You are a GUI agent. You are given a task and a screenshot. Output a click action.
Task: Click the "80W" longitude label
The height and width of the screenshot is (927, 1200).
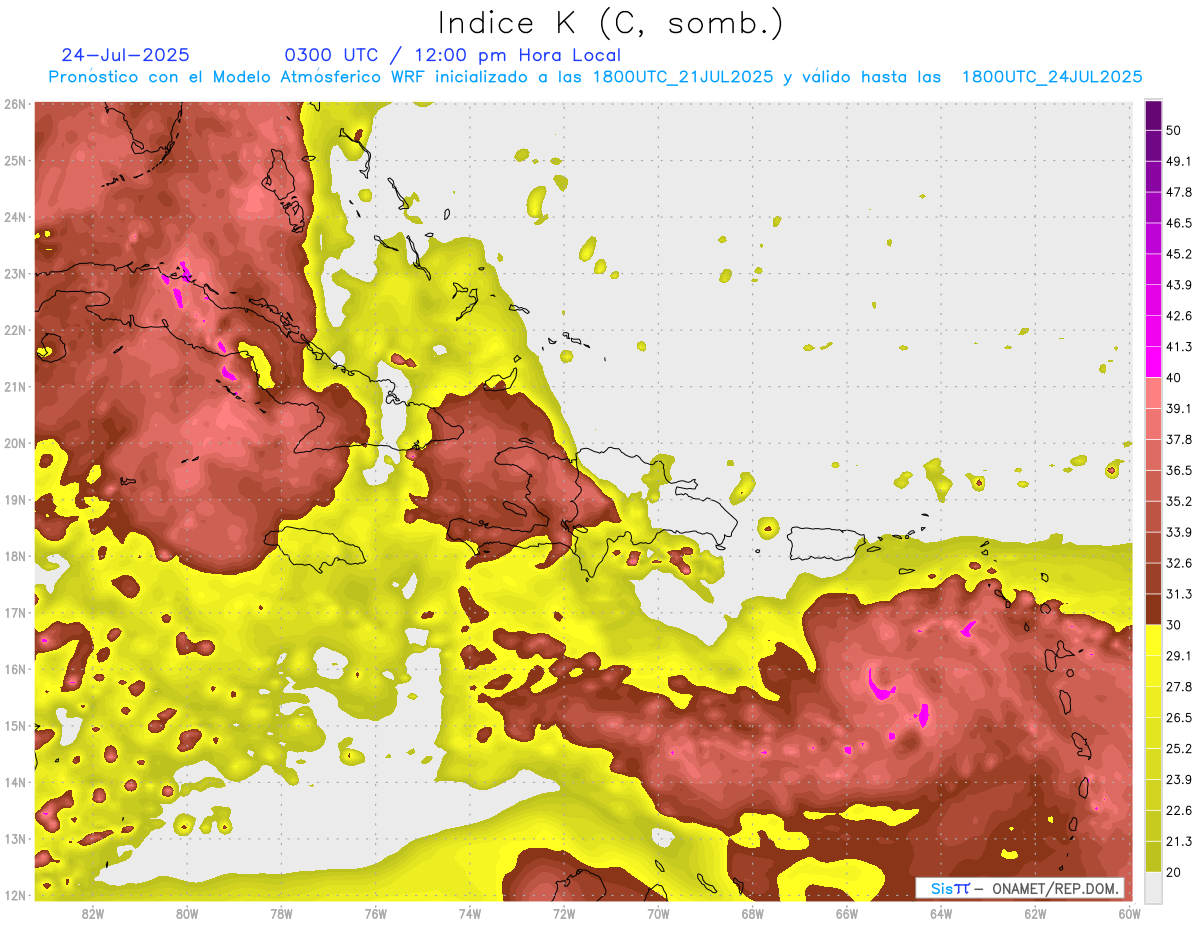pos(187,914)
